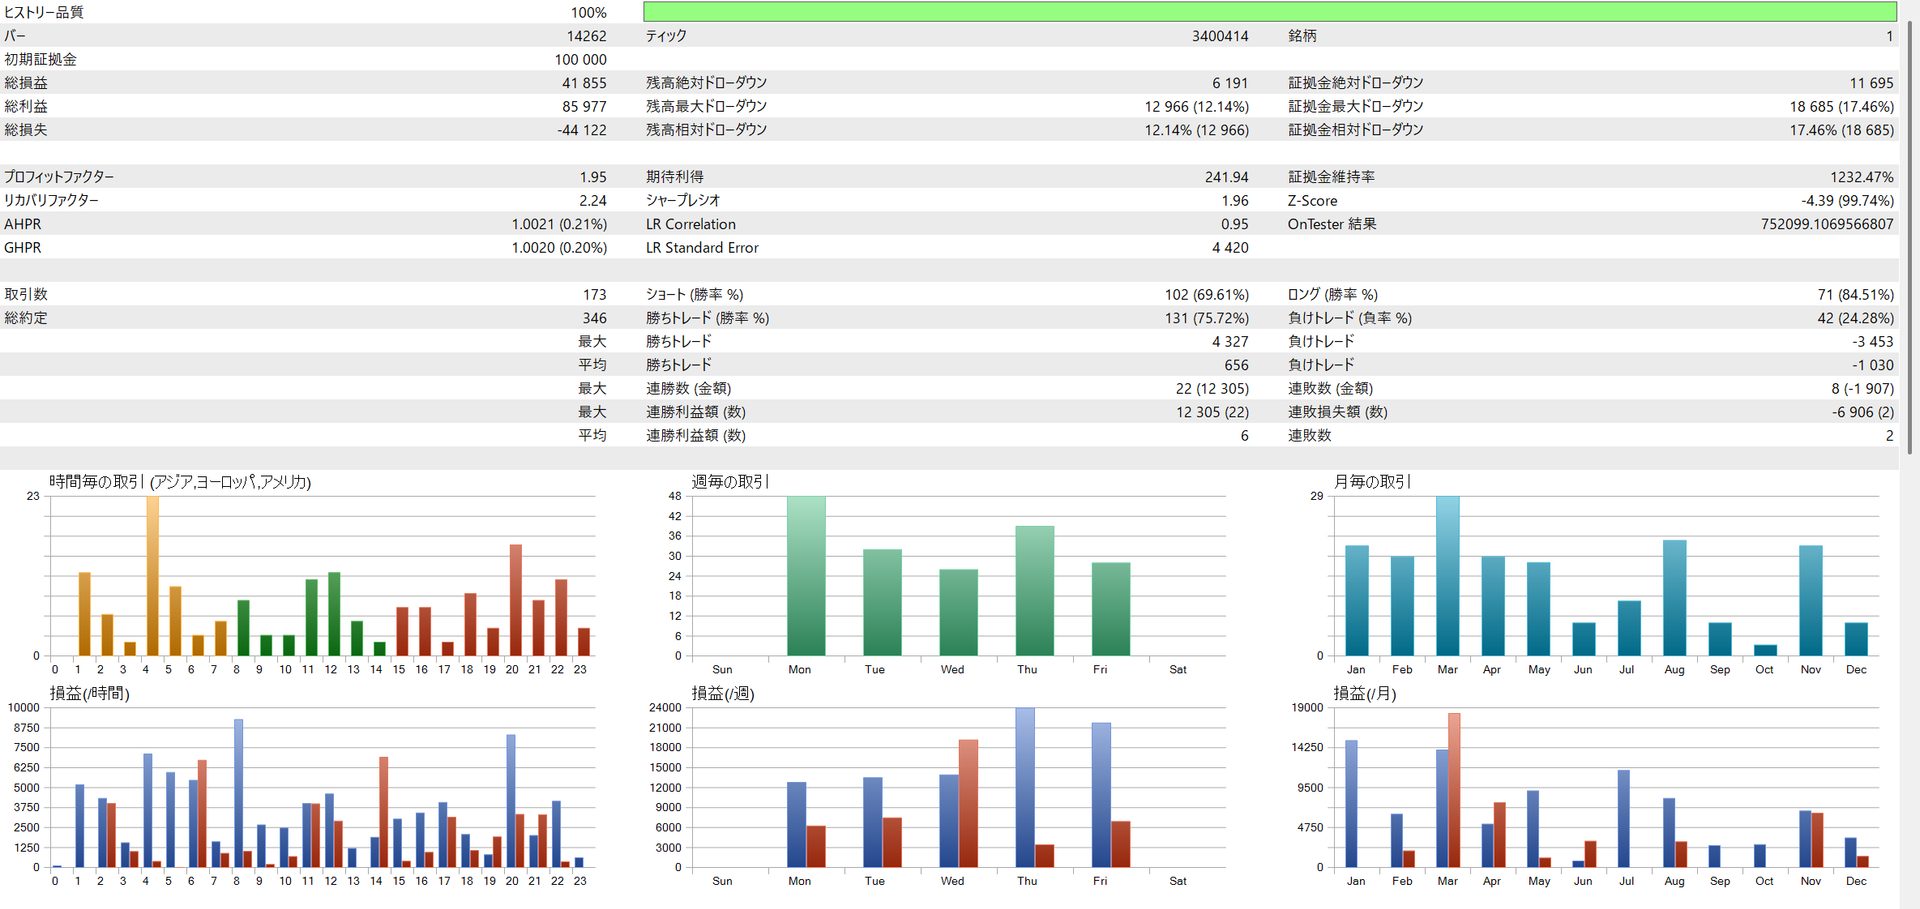Image resolution: width=1920 pixels, height=909 pixels.
Task: Click the hour 8 blue bar in hourly P/L chart
Action: [x=238, y=793]
